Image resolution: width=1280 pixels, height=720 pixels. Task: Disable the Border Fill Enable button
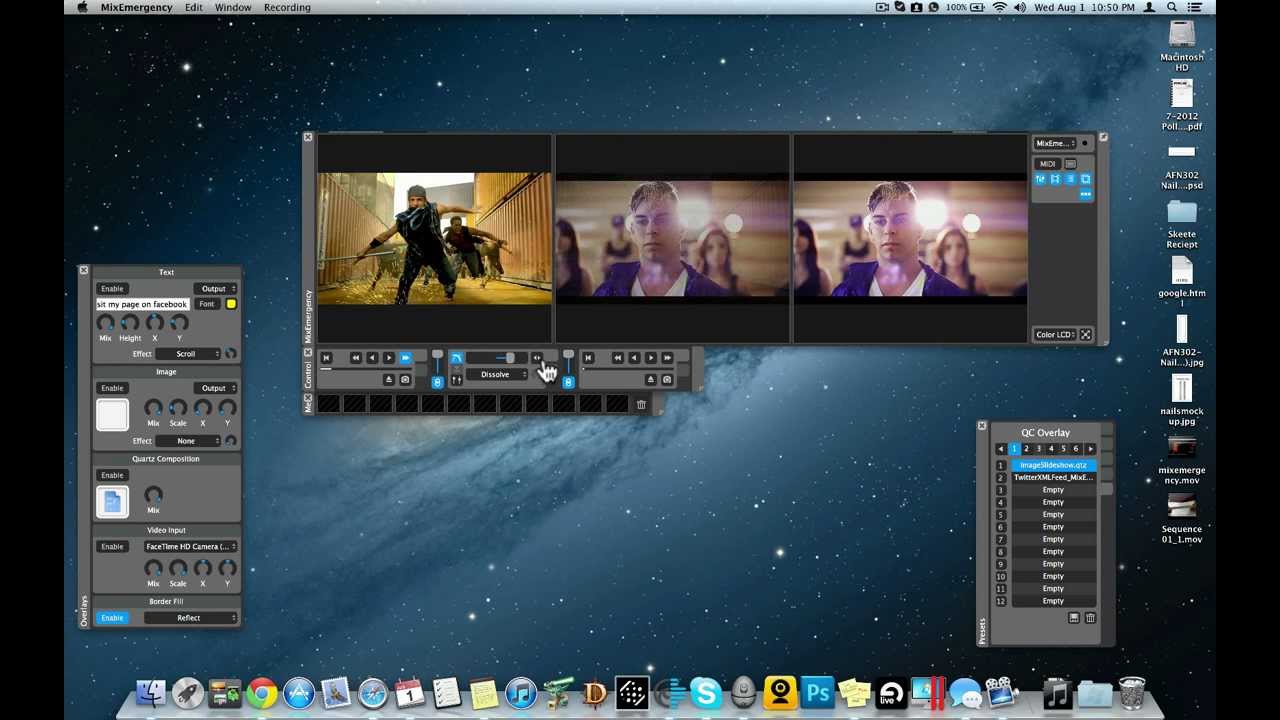(x=112, y=618)
